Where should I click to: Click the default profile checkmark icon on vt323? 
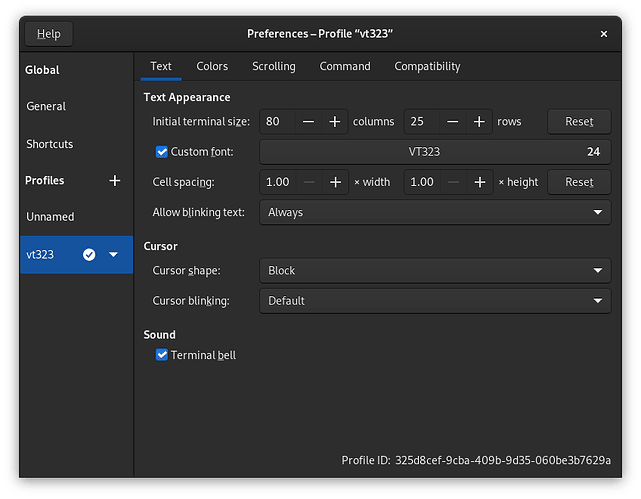click(x=89, y=255)
